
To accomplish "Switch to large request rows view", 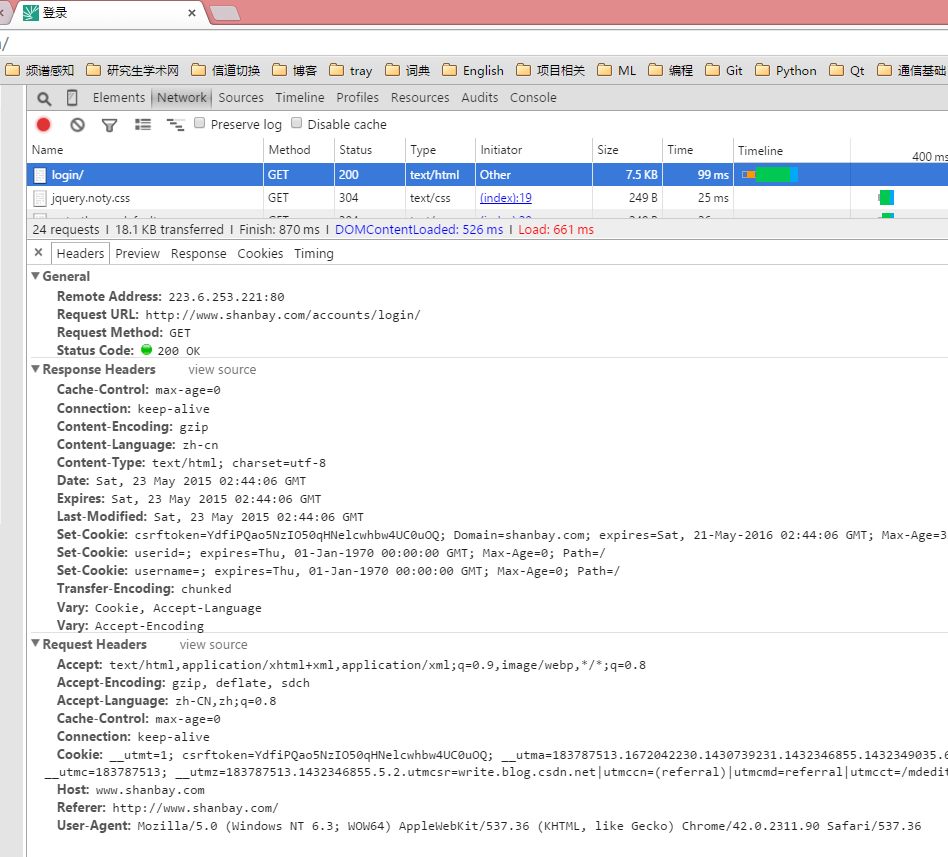I will click(x=143, y=125).
